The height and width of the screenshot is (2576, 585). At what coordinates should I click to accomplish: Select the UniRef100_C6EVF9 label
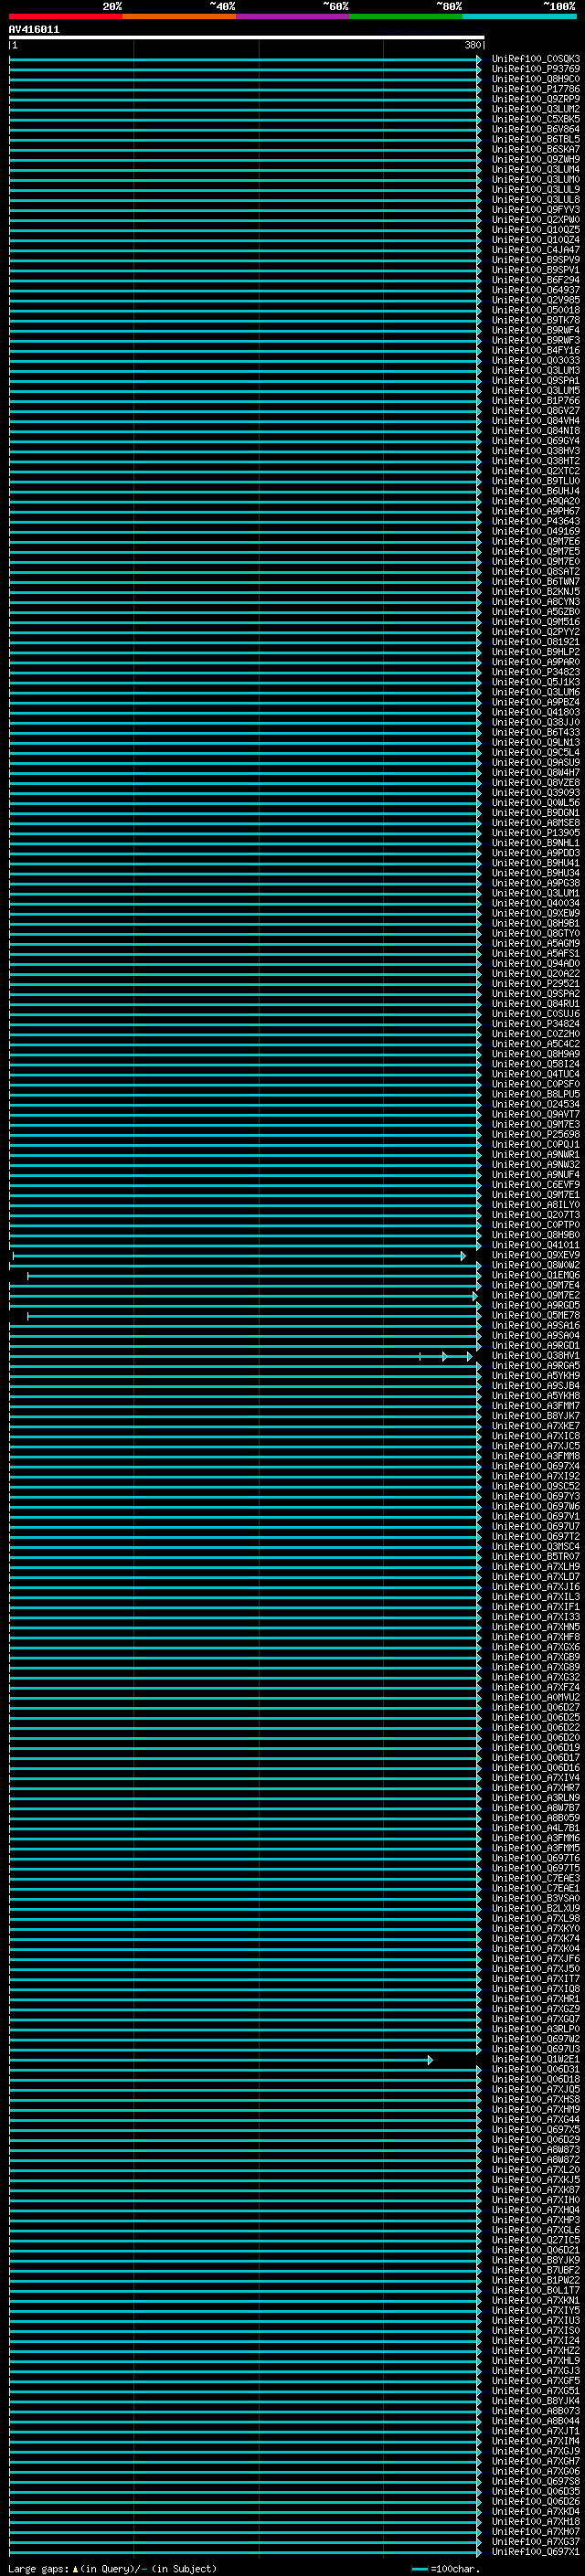pyautogui.click(x=535, y=1185)
